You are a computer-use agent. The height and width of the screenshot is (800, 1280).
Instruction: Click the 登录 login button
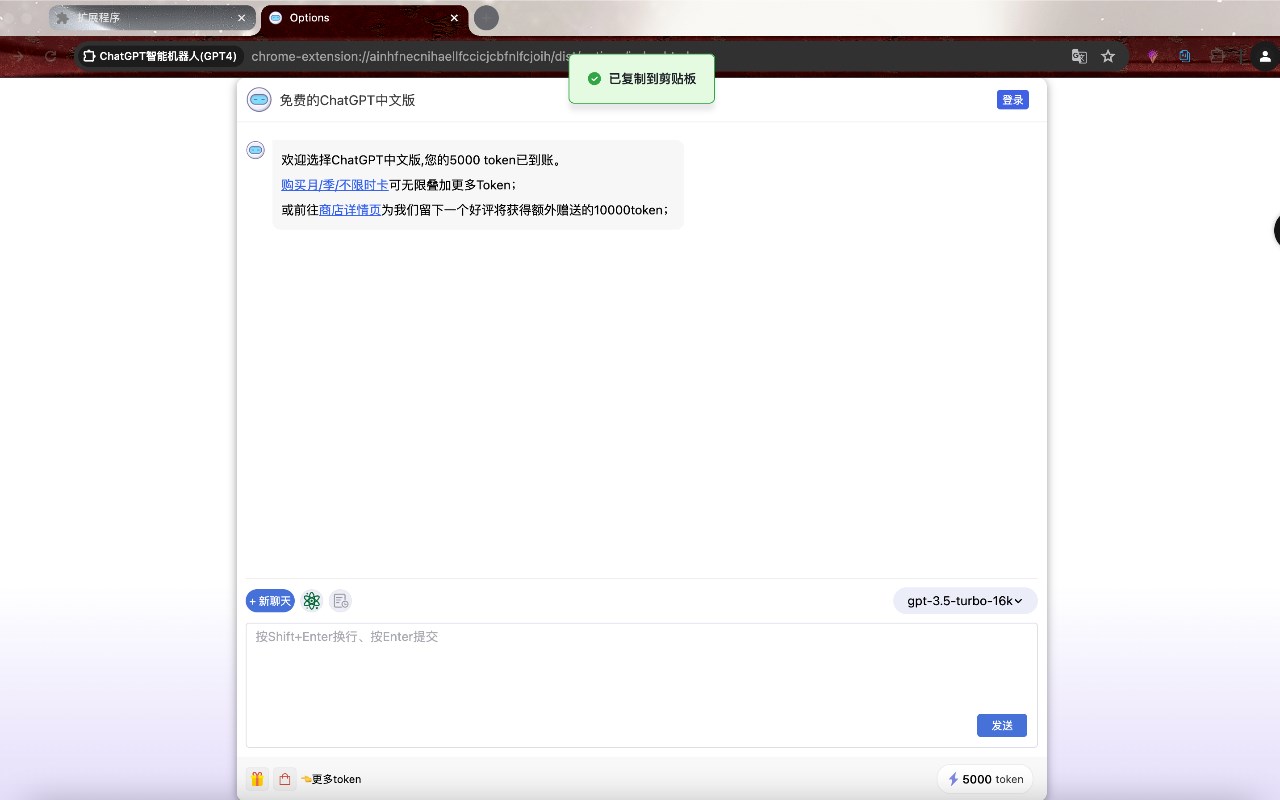coord(1013,100)
